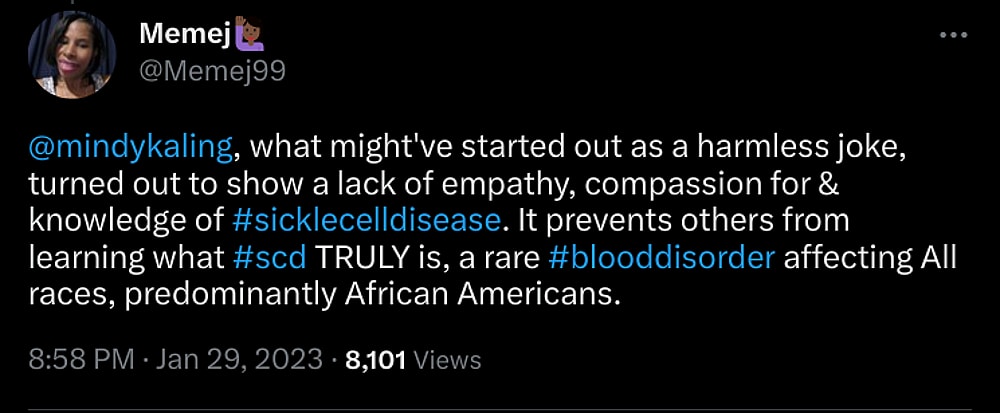The image size is (1000, 413).
Task: Click the 8,101 view count number
Action: (x=375, y=359)
